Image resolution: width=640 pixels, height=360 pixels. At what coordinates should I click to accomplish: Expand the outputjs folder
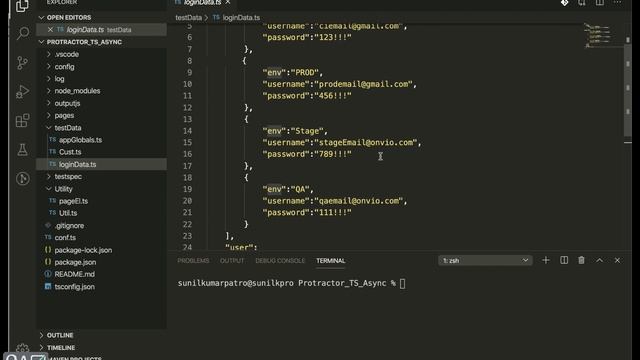click(67, 103)
